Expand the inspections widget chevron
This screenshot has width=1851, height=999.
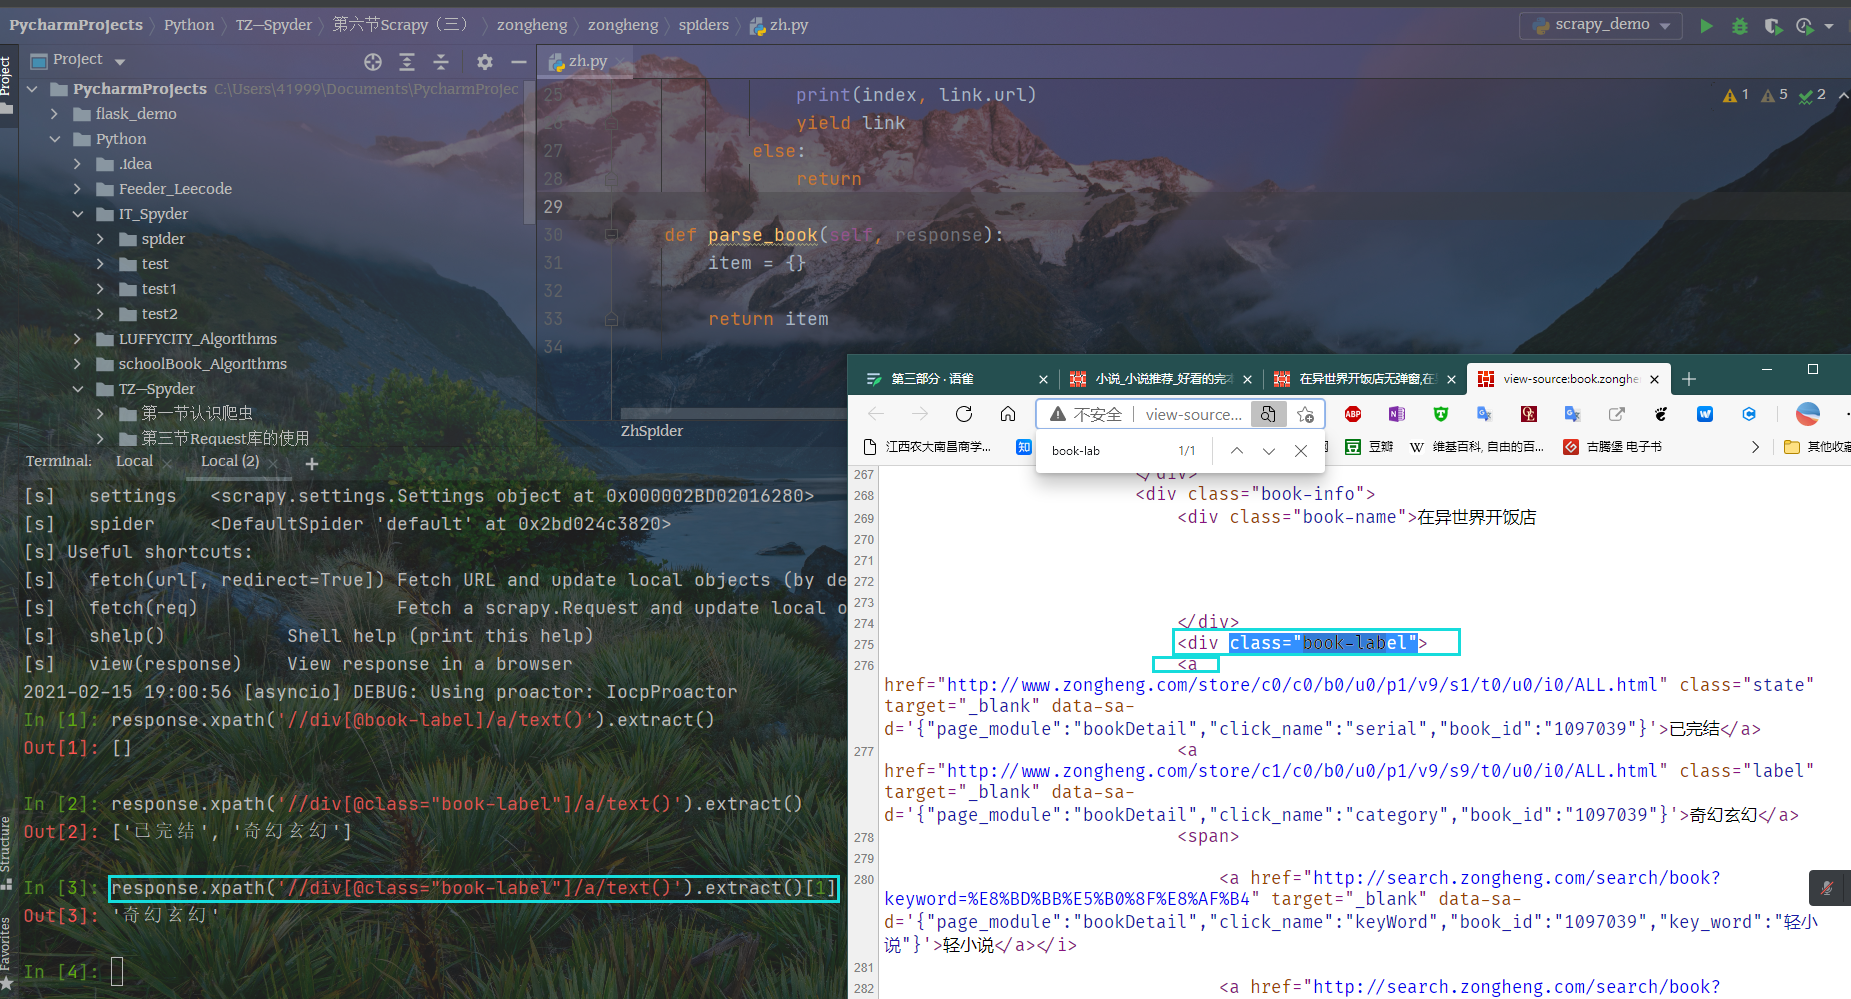coord(1843,95)
